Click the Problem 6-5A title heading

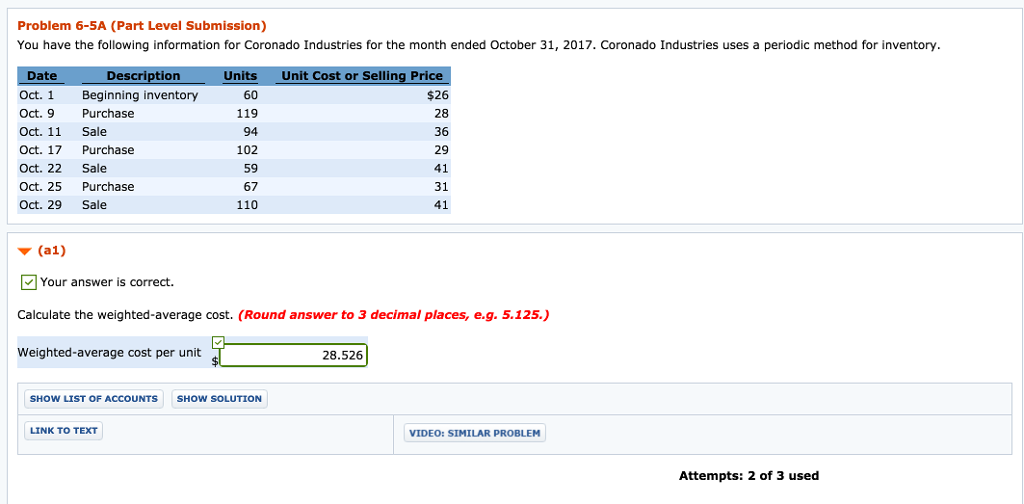pos(142,25)
